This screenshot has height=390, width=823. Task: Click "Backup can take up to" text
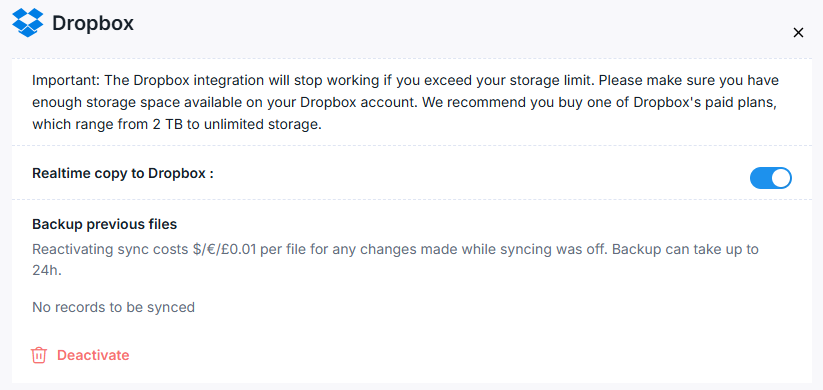click(x=685, y=249)
